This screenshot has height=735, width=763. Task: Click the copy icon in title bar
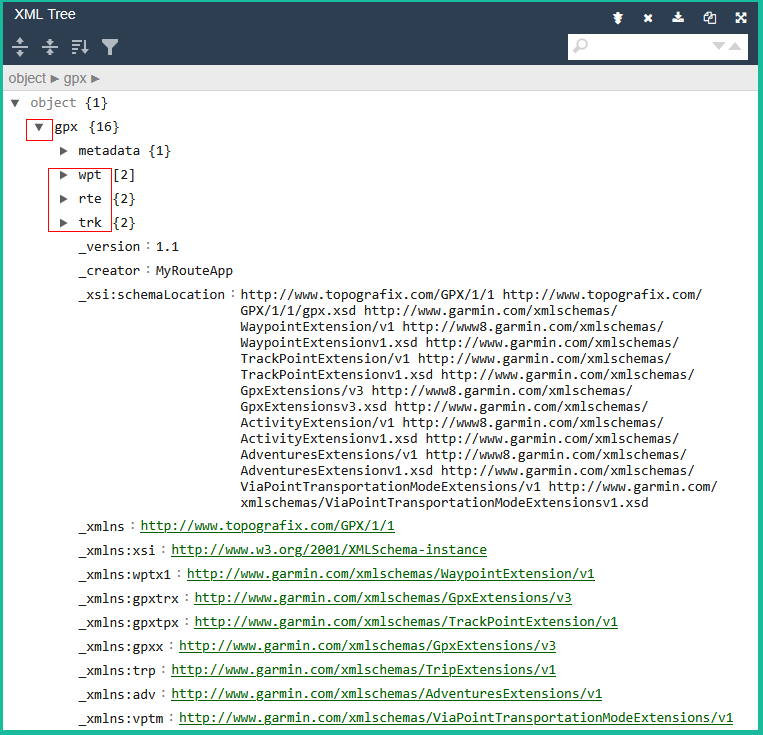709,17
